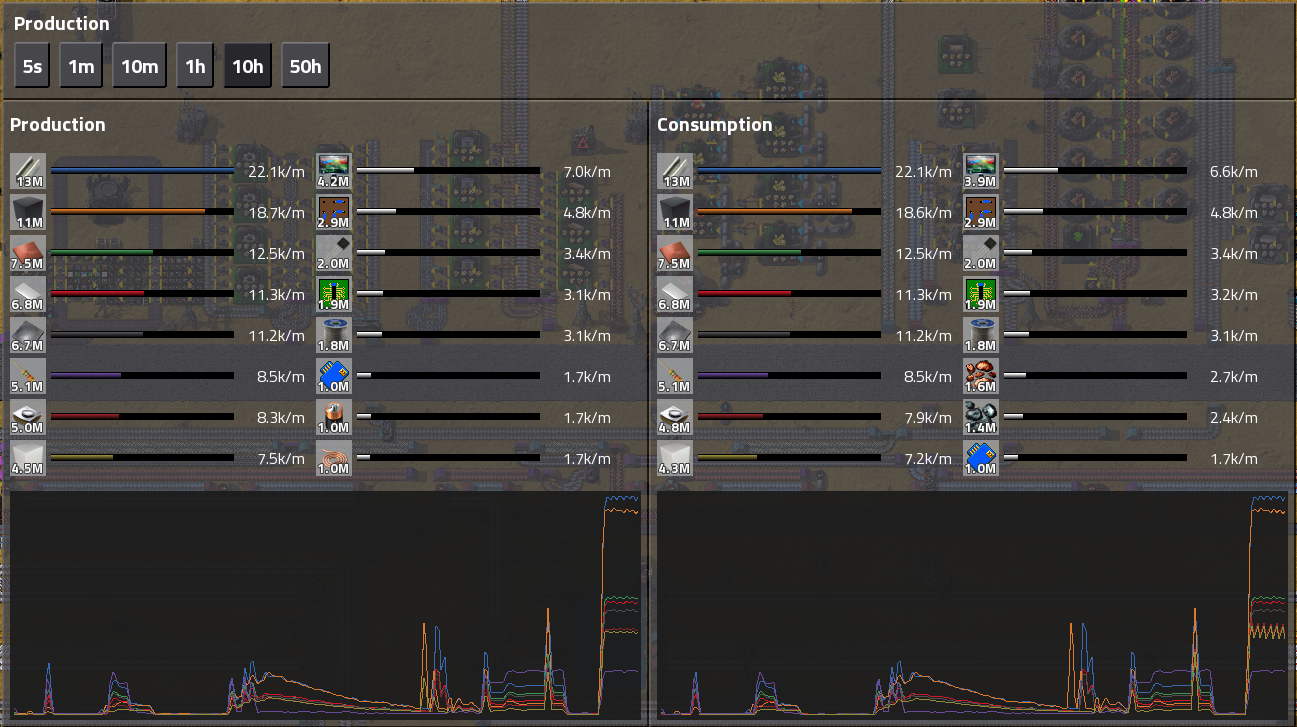
Task: Set the time range to 1m
Action: coord(81,66)
